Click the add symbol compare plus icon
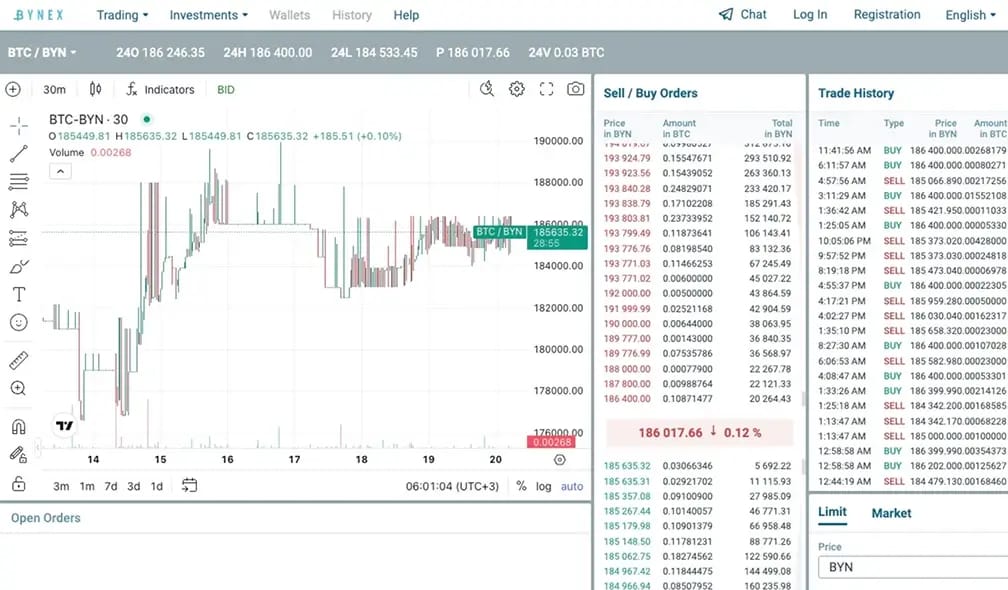This screenshot has width=1008, height=590. point(13,89)
